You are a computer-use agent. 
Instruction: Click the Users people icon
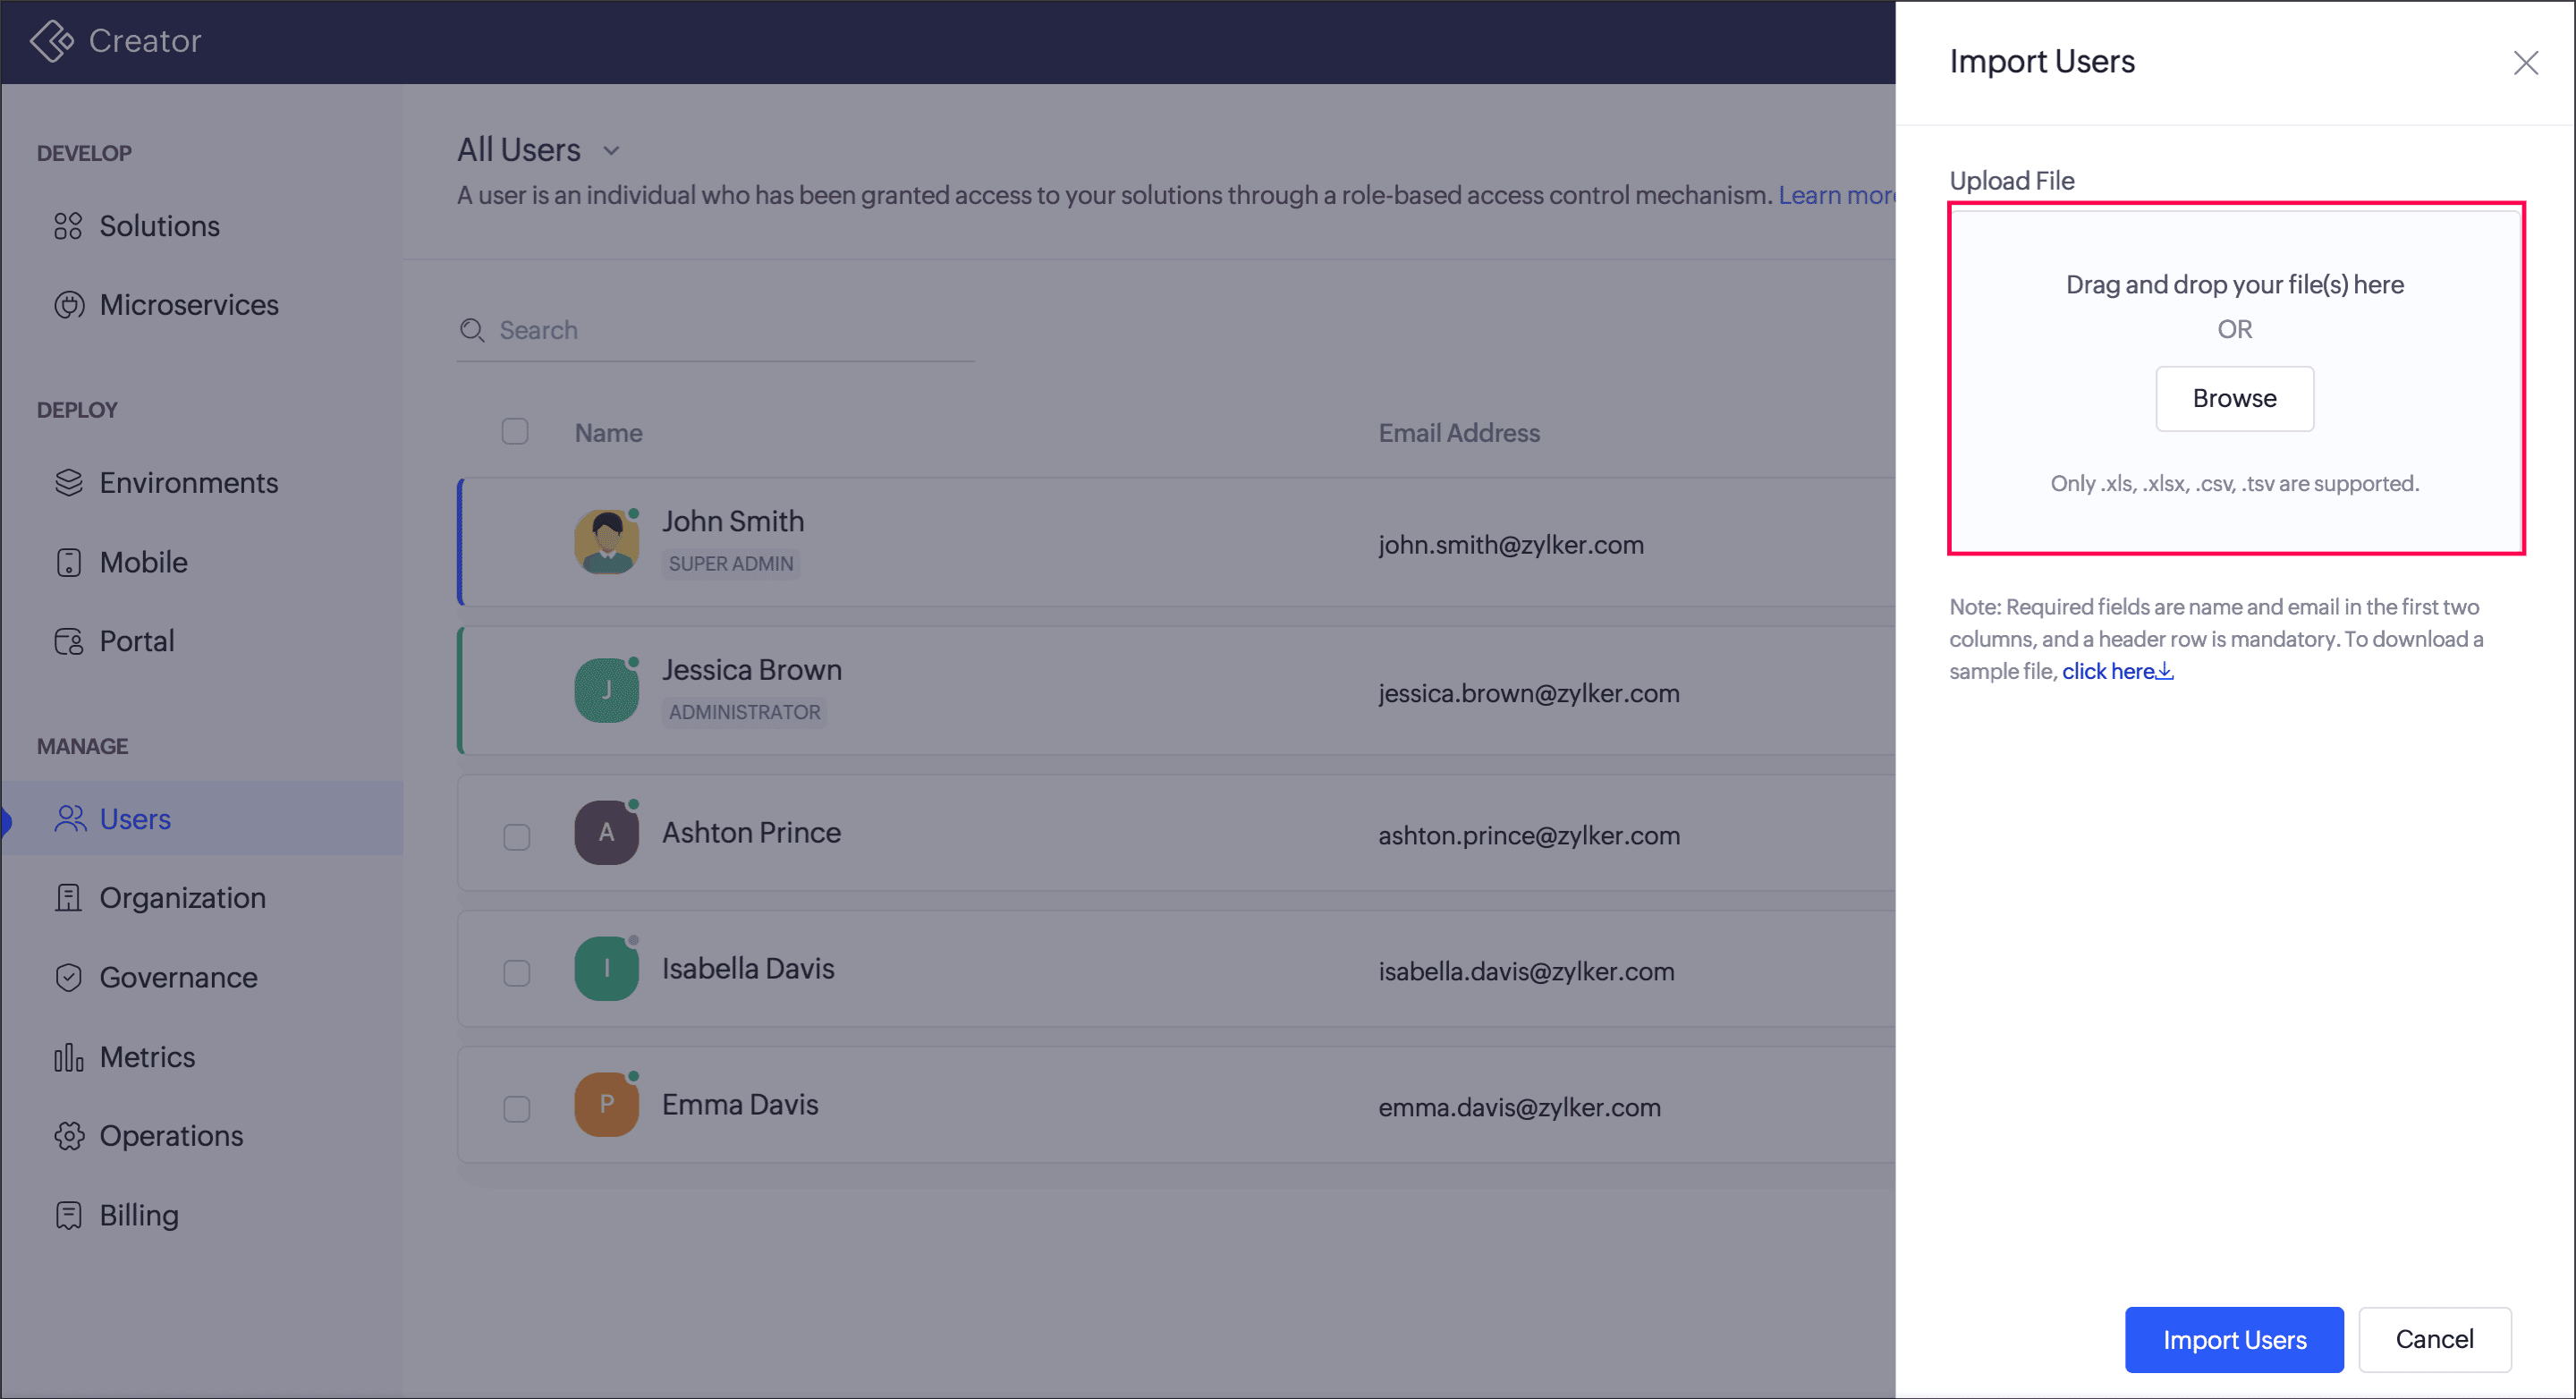pyautogui.click(x=69, y=819)
